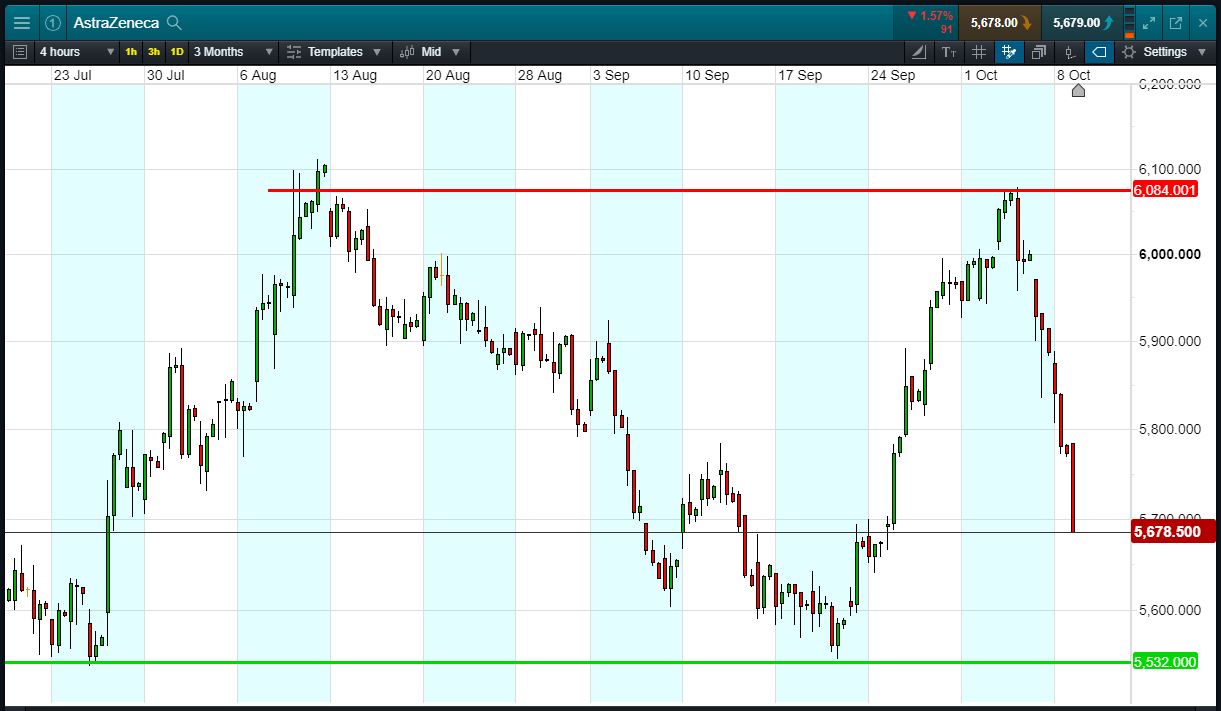Toggle the chart grid lines
Screen dimensions: 1221x711
(979, 52)
